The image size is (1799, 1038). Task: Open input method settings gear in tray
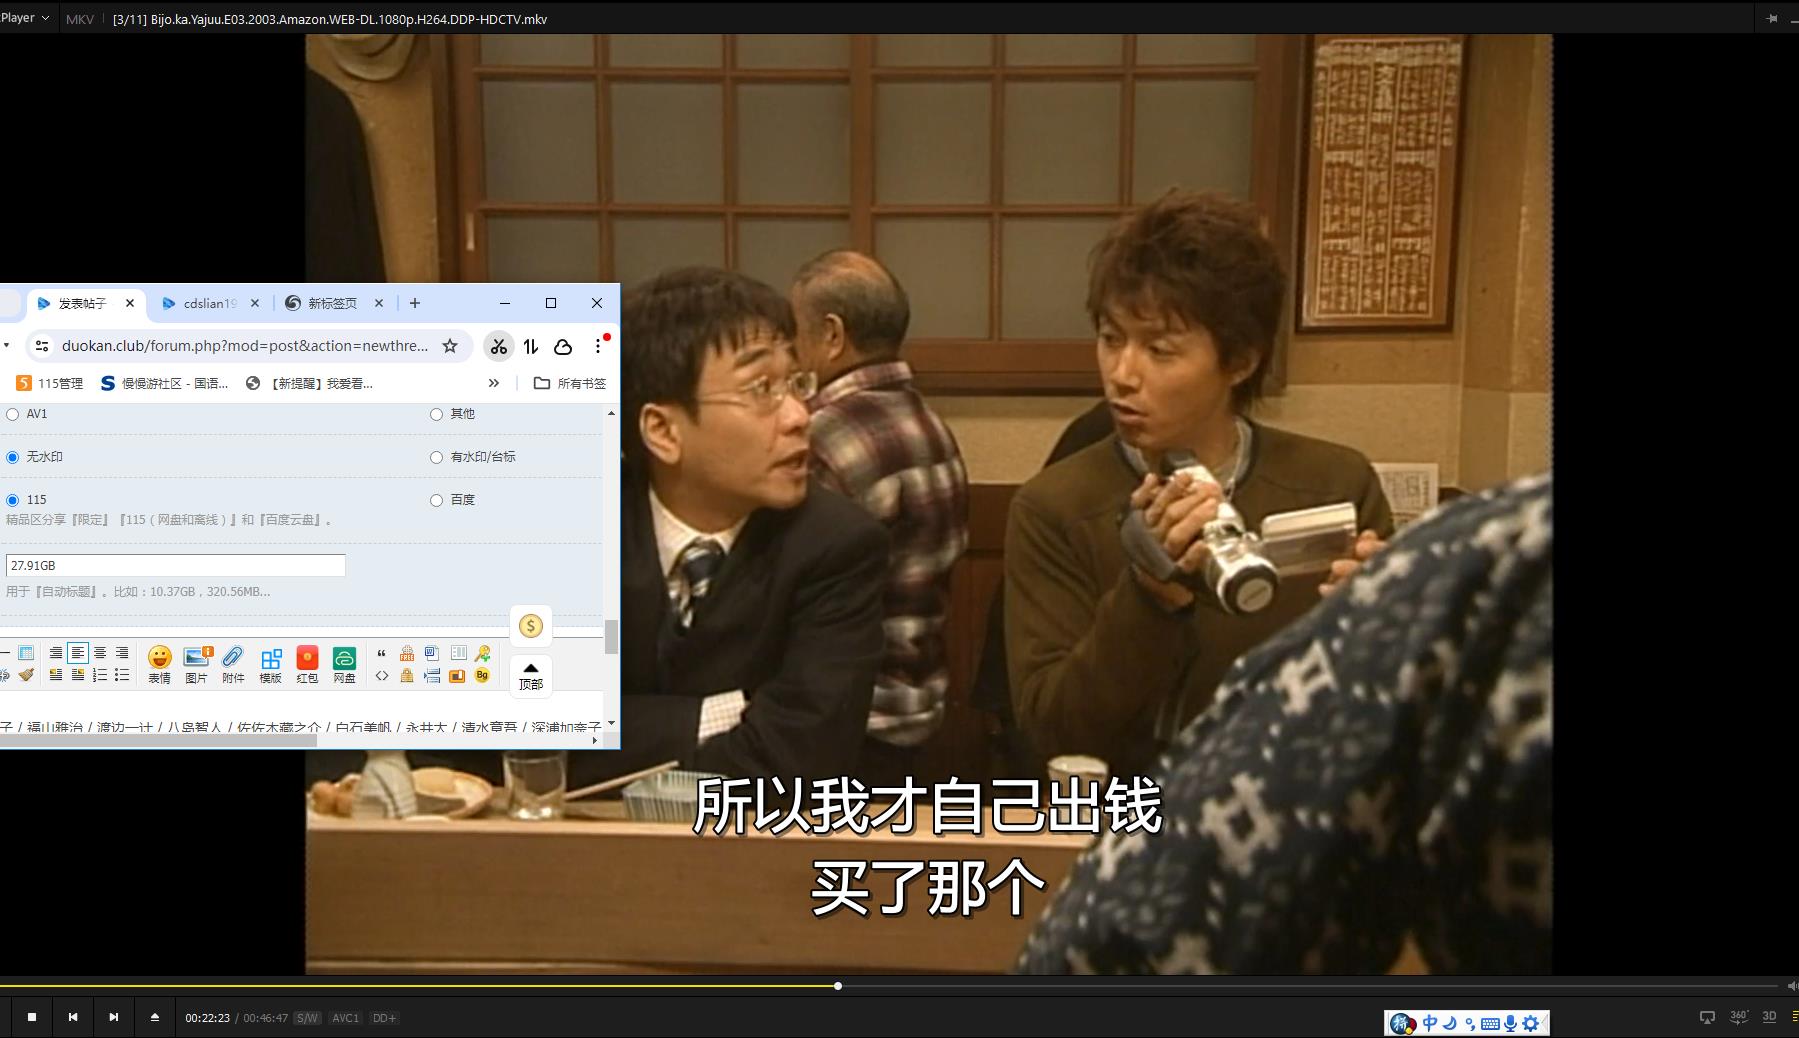1530,1023
